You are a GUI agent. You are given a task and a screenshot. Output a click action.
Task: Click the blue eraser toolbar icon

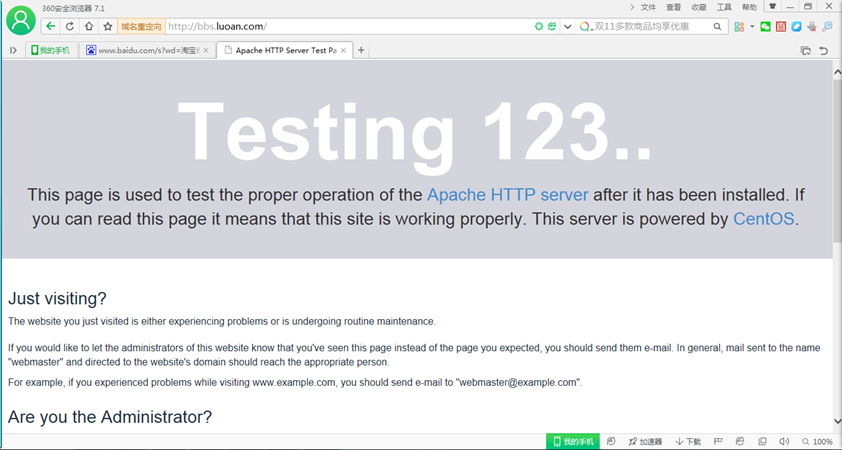[796, 26]
